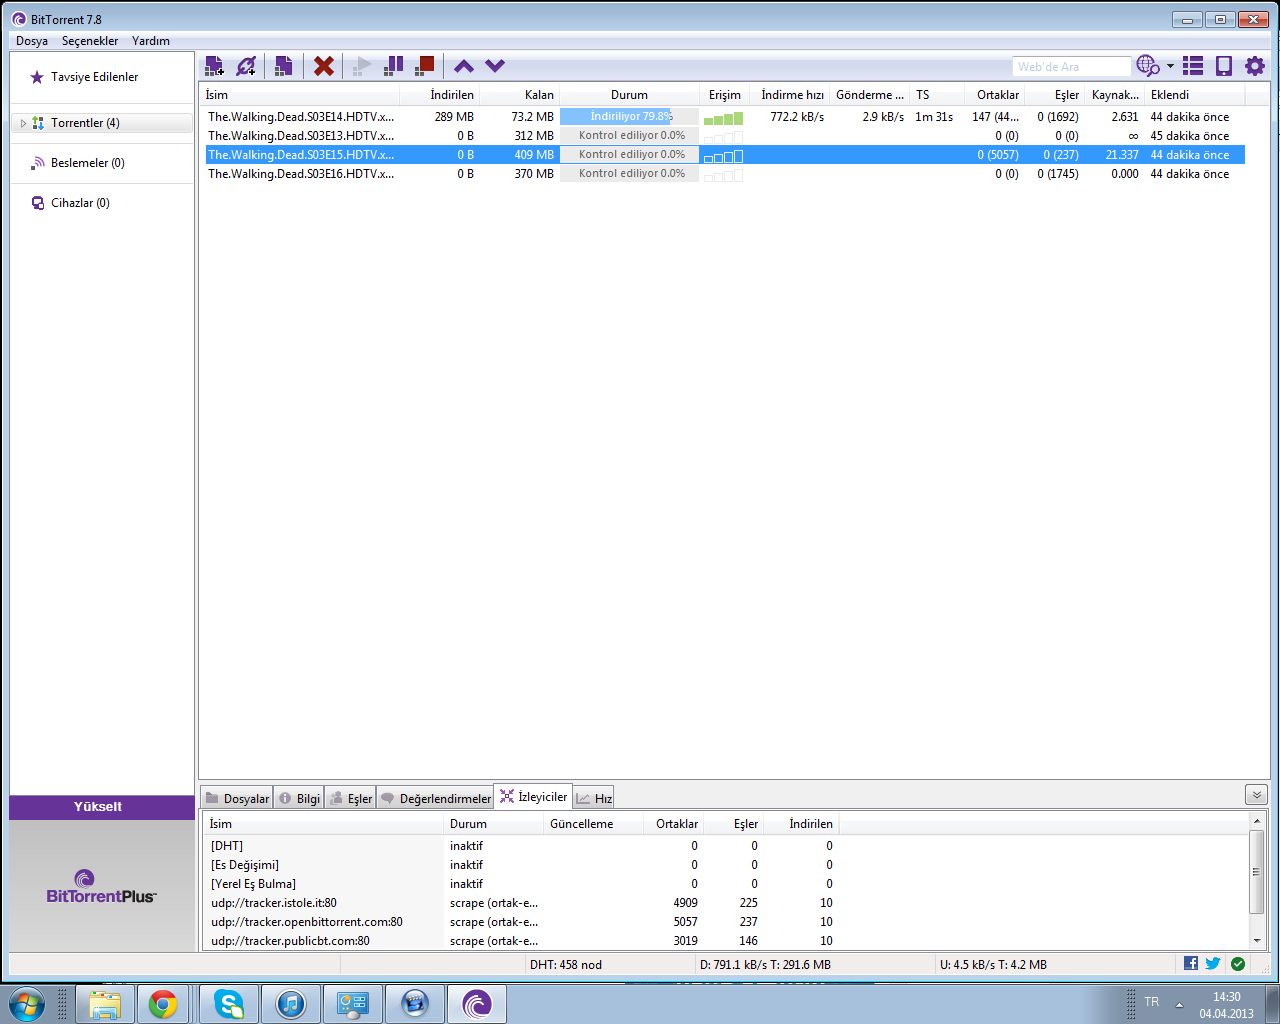
Task: Expand the Torrentler tree arrow
Action: pyautogui.click(x=23, y=123)
